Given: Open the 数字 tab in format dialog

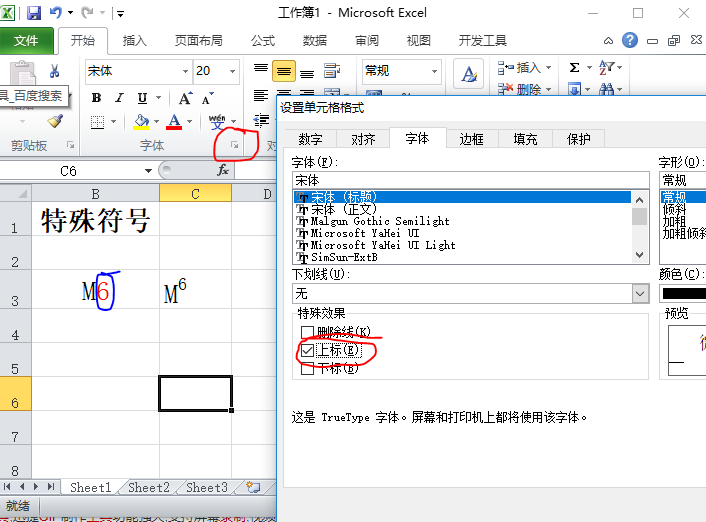Looking at the screenshot, I should tap(310, 139).
